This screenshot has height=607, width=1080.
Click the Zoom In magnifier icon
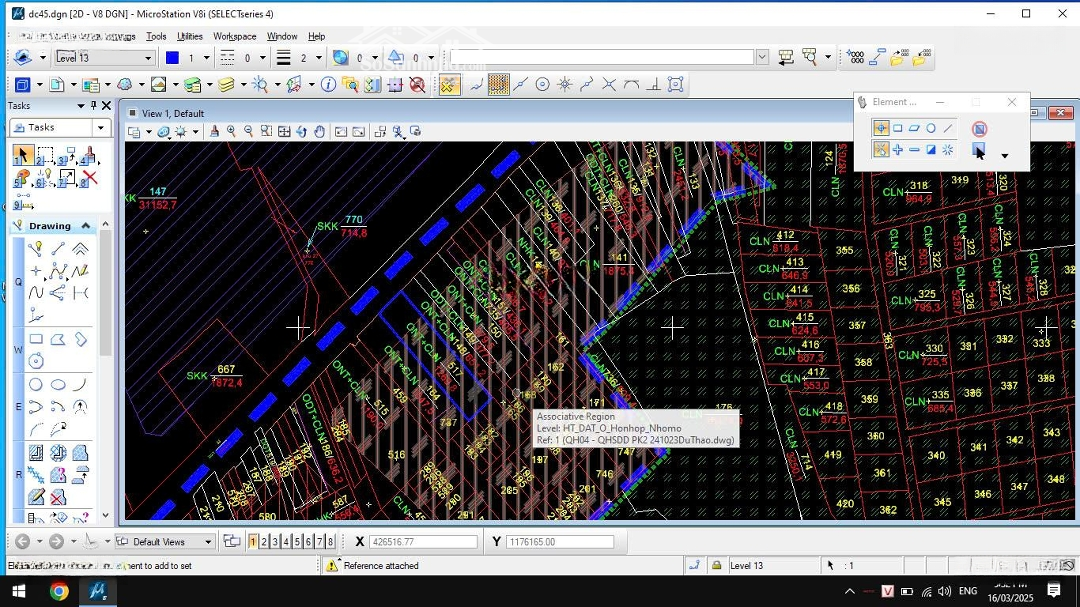tap(231, 132)
